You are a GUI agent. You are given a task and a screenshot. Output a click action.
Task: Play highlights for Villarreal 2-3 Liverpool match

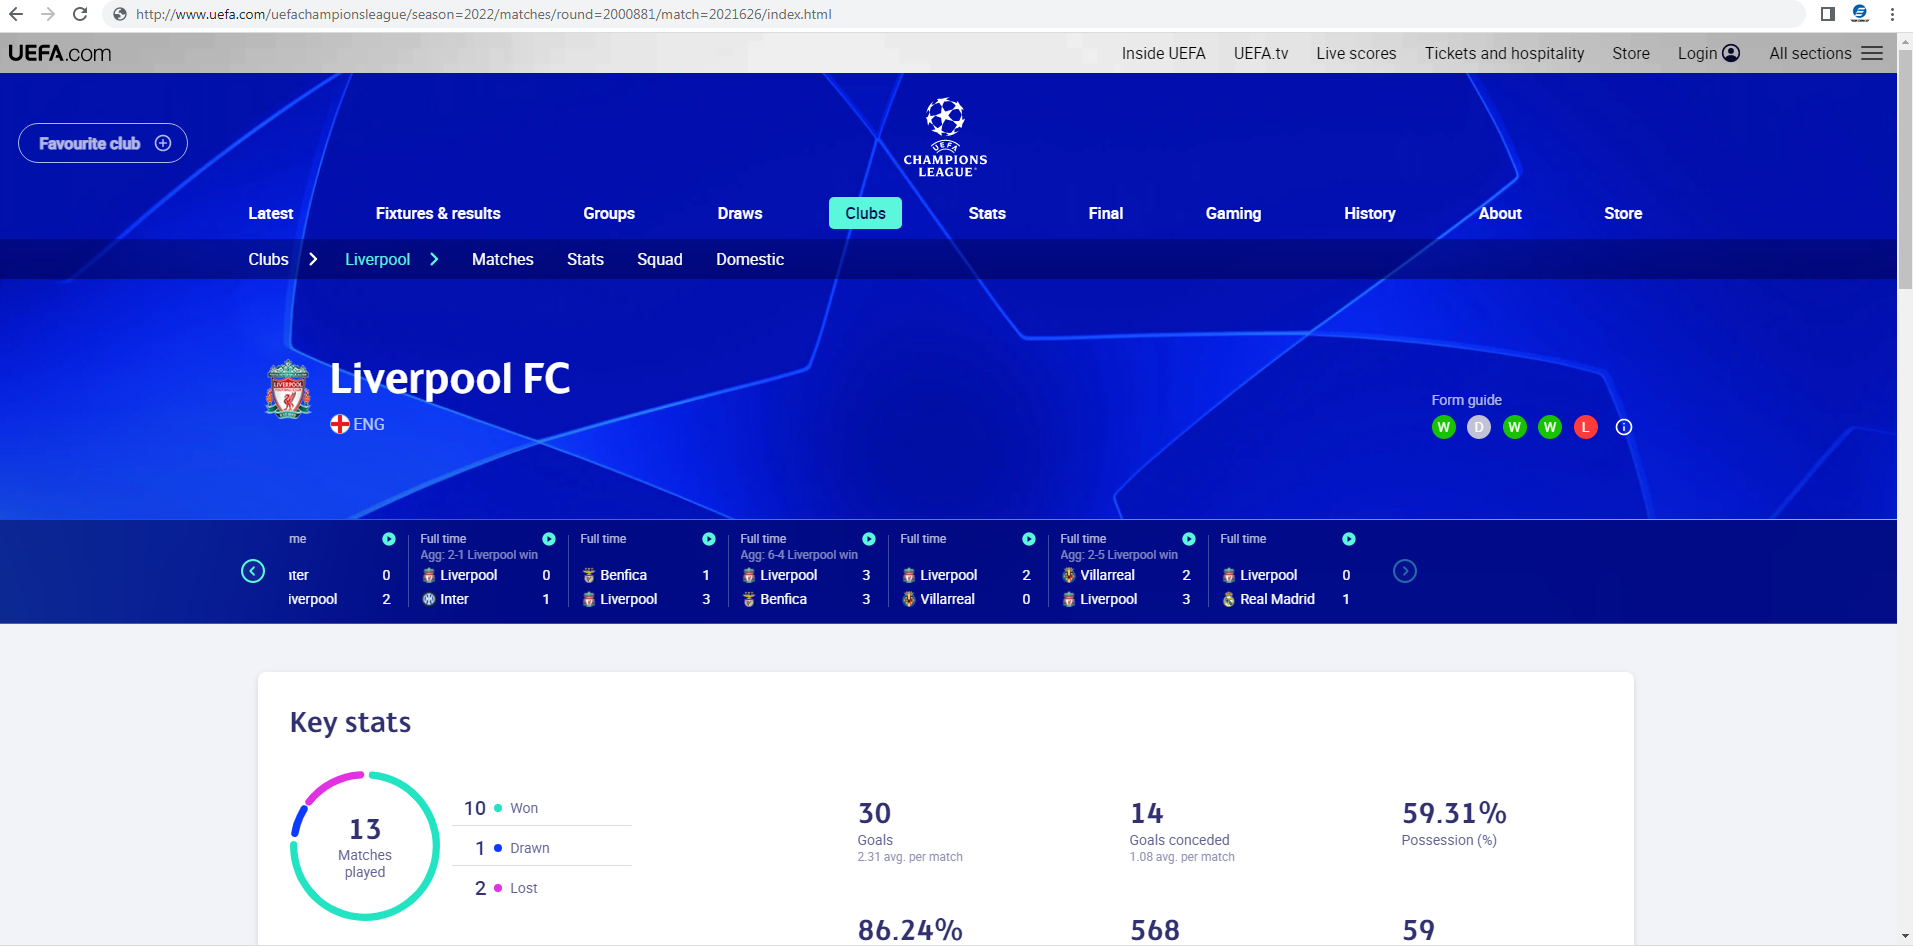point(1189,539)
